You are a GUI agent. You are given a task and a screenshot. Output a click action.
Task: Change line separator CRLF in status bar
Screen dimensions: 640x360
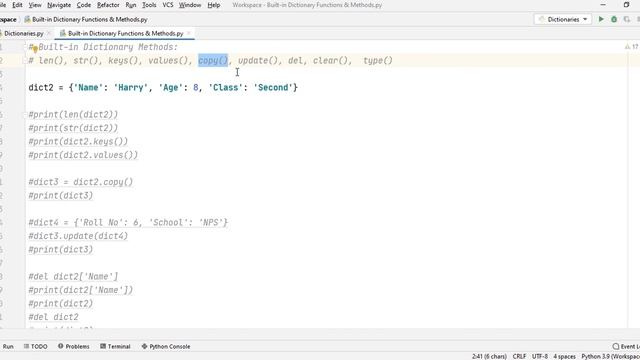click(x=519, y=356)
